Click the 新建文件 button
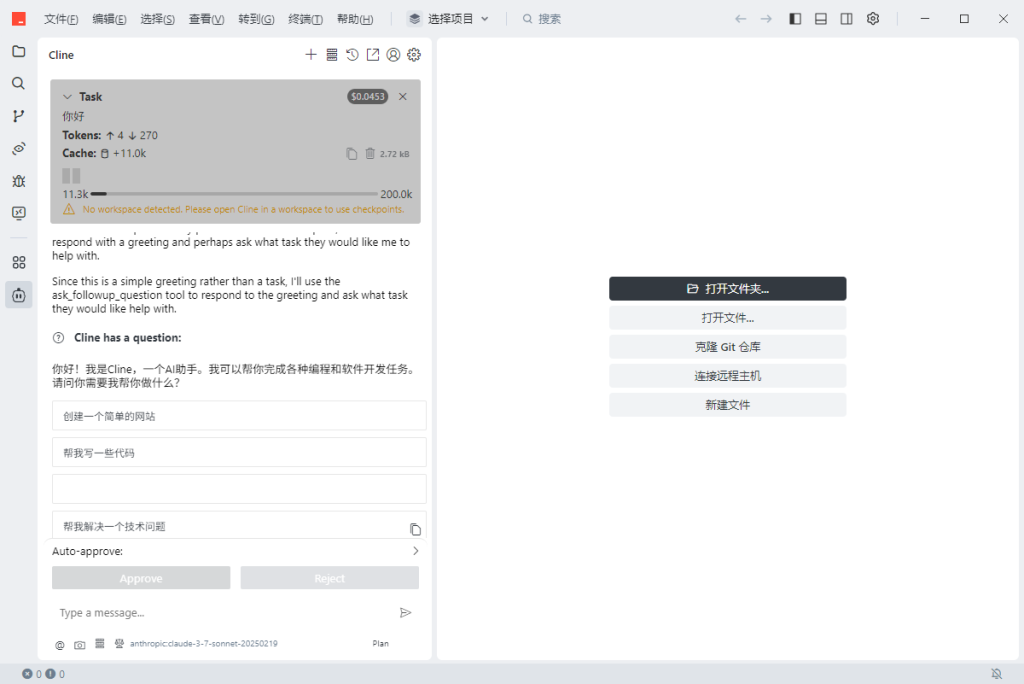 (x=728, y=405)
